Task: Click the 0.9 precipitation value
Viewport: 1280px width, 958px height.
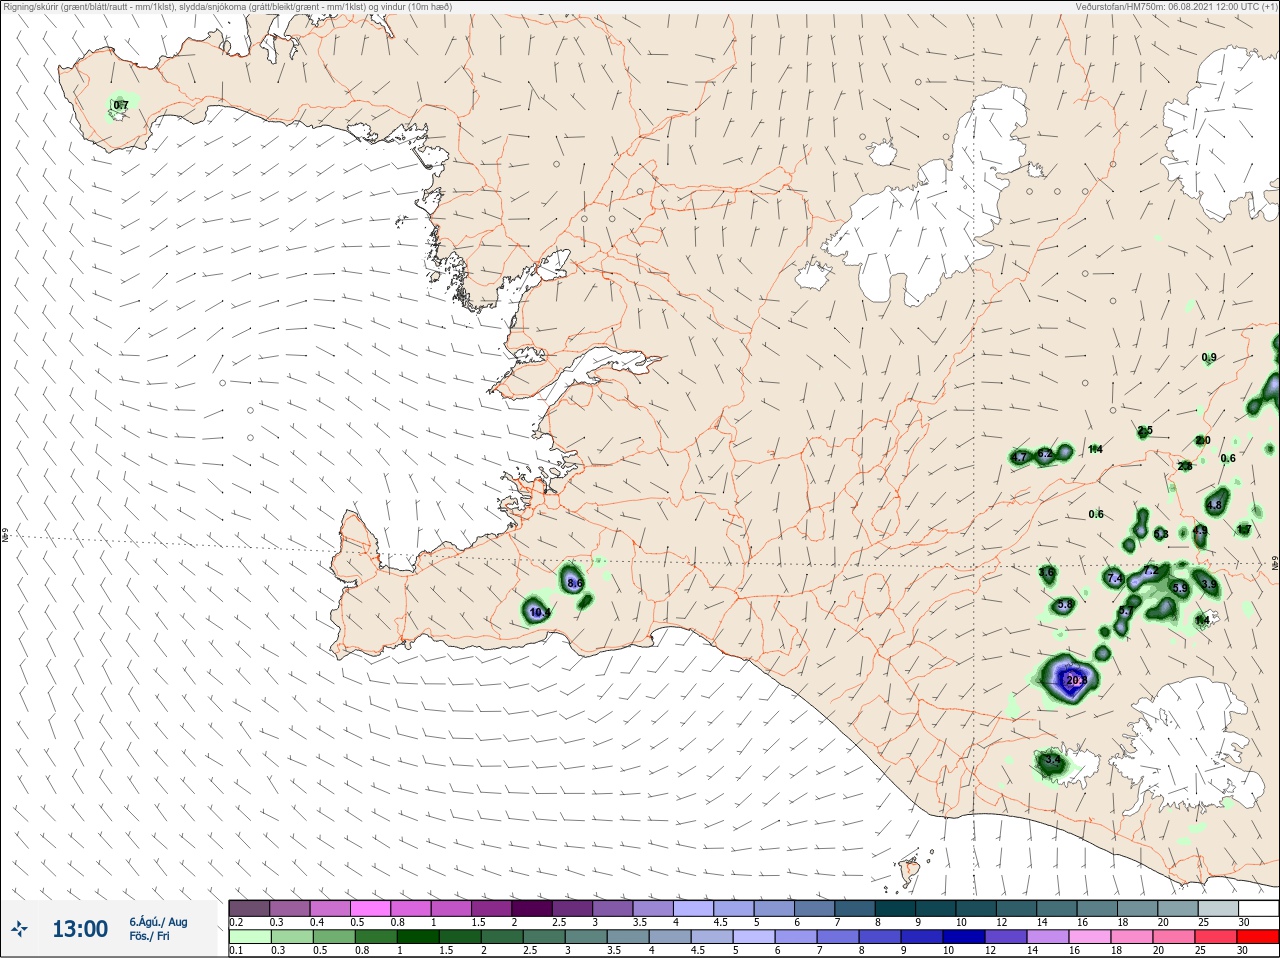Action: [x=1209, y=358]
